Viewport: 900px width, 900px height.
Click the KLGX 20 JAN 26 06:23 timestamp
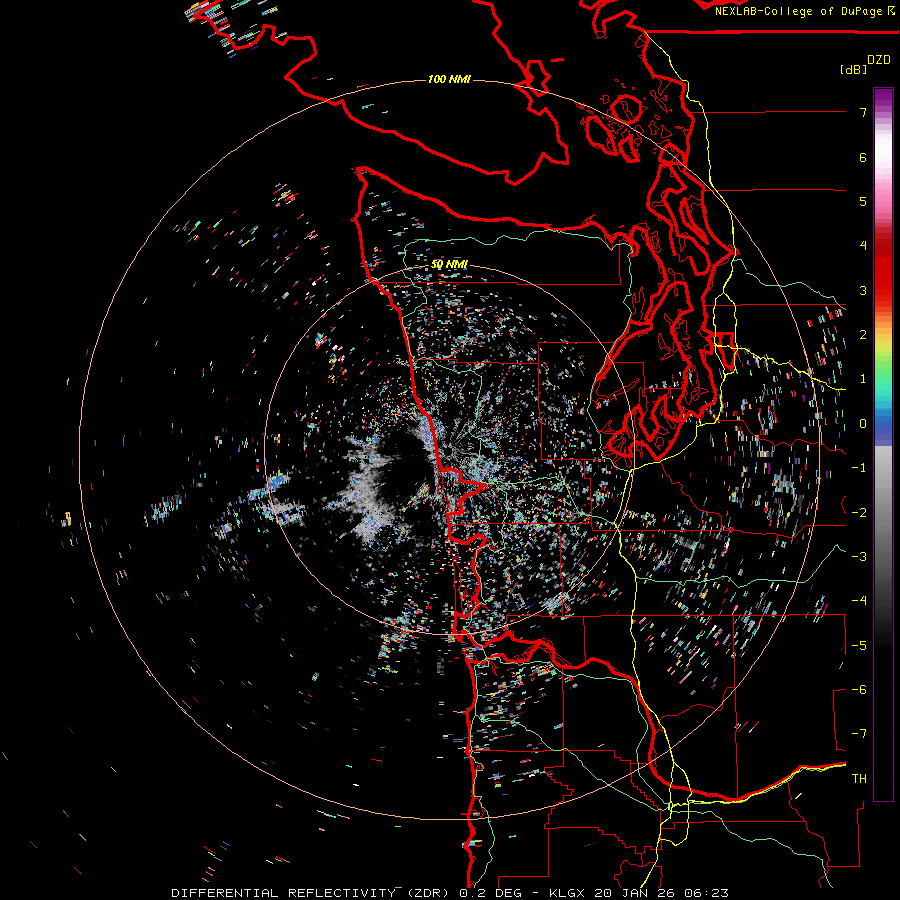[x=639, y=893]
